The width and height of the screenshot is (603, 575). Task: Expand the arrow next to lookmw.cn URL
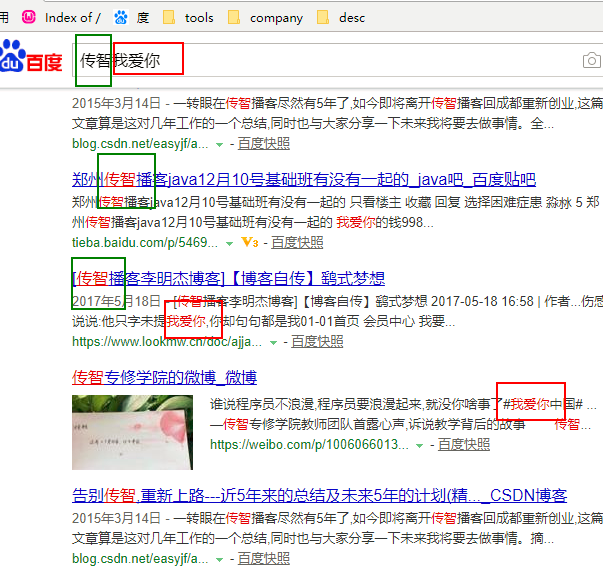[x=273, y=342]
